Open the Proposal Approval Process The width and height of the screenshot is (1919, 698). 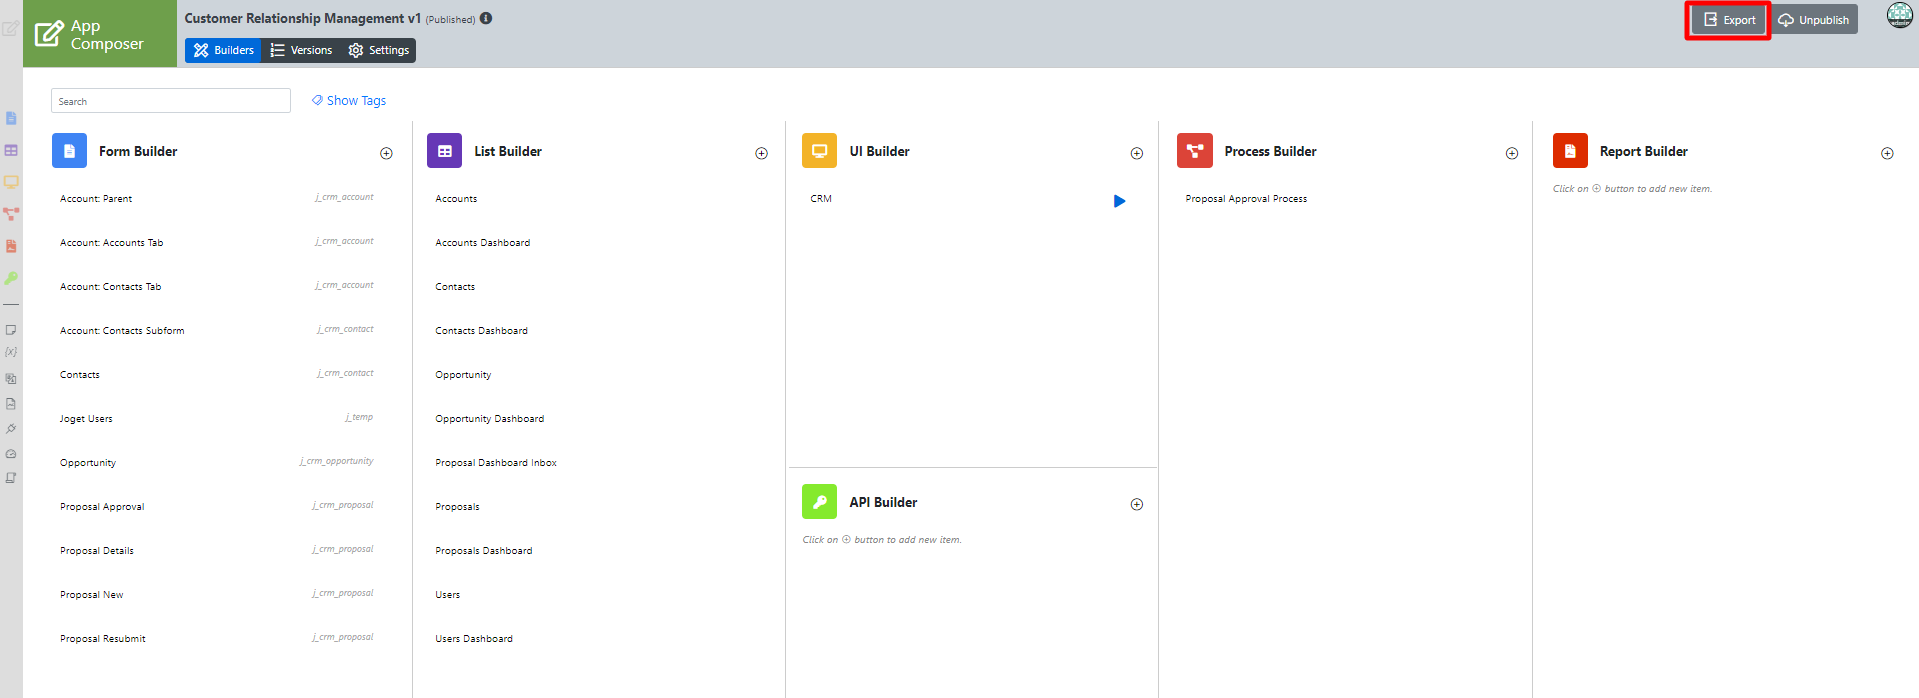(1246, 199)
